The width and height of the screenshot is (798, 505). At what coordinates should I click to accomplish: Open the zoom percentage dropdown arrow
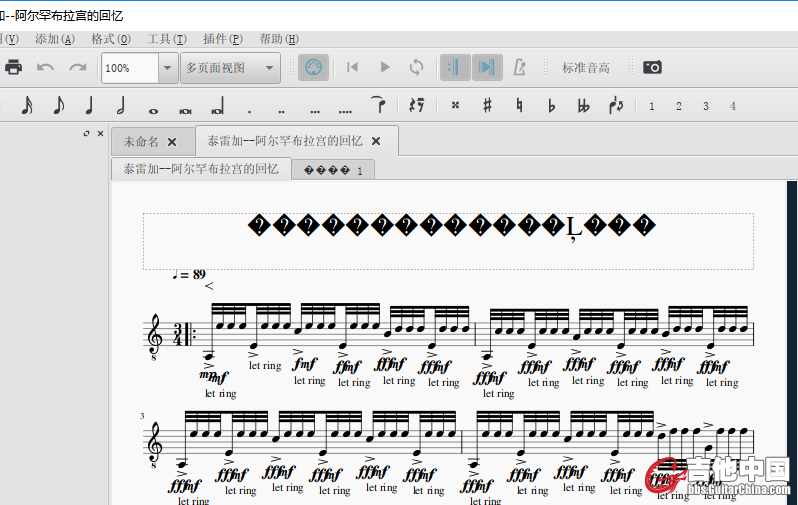click(x=167, y=68)
